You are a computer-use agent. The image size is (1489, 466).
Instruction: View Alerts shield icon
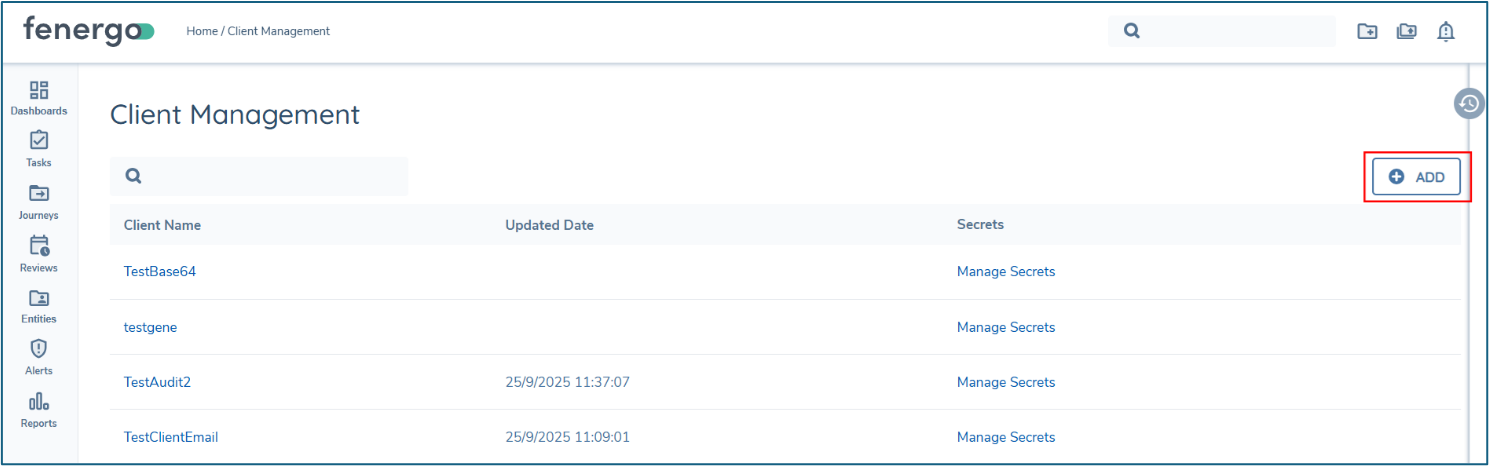[x=39, y=350]
